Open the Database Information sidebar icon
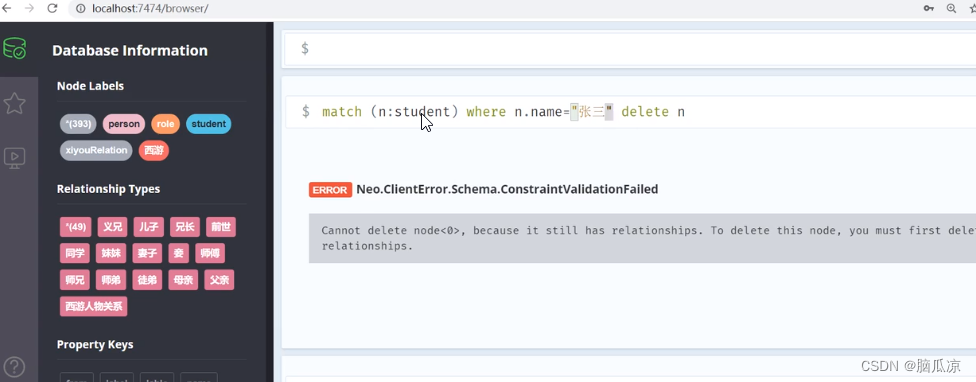Screen dimensions: 976x382 pyautogui.click(x=14, y=48)
